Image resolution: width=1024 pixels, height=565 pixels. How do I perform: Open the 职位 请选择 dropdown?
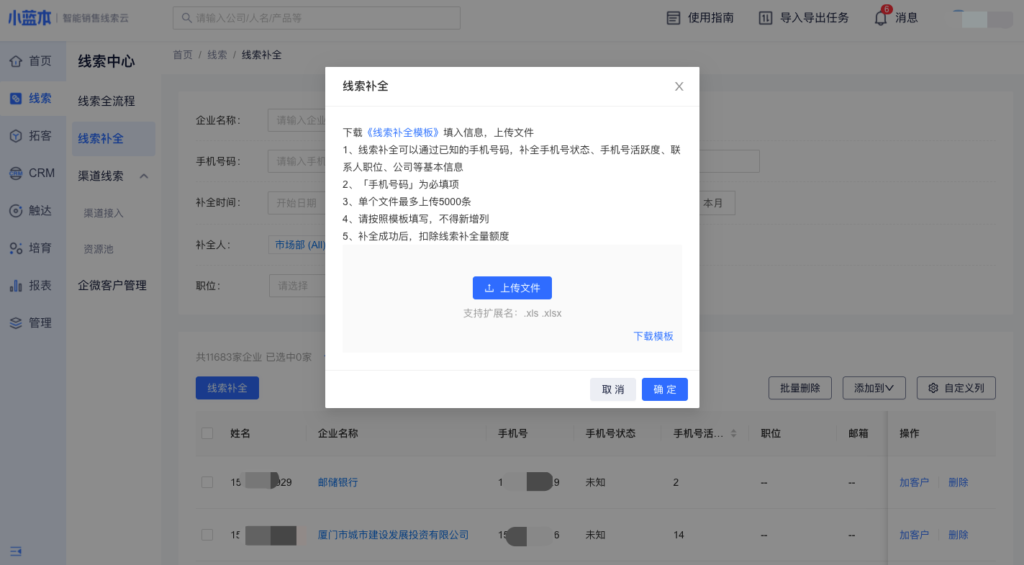(297, 286)
